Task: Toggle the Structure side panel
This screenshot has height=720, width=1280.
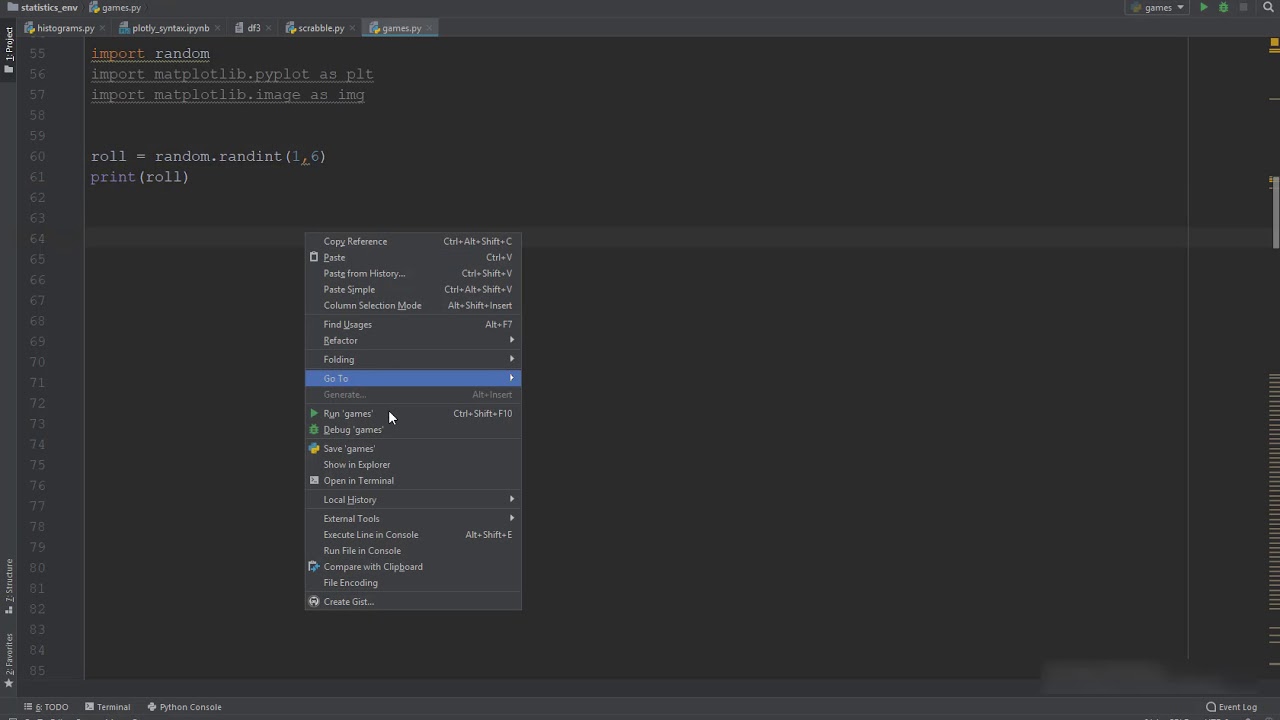Action: coord(9,587)
